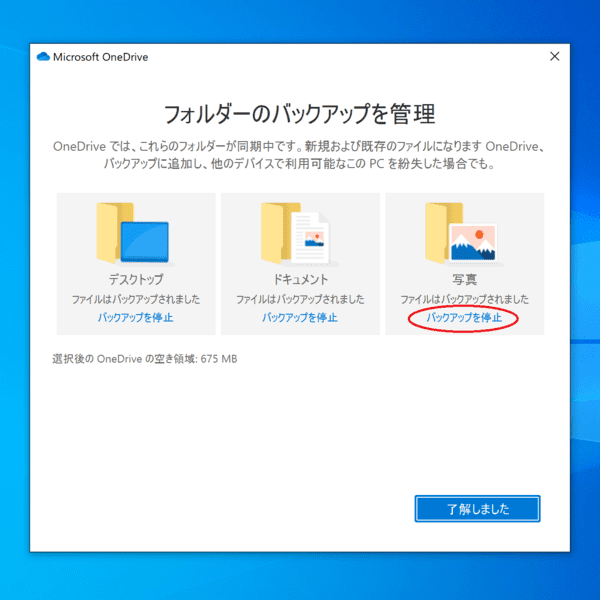The image size is (600, 600).
Task: Stop backup for the 写真 folder
Action: tap(464, 318)
